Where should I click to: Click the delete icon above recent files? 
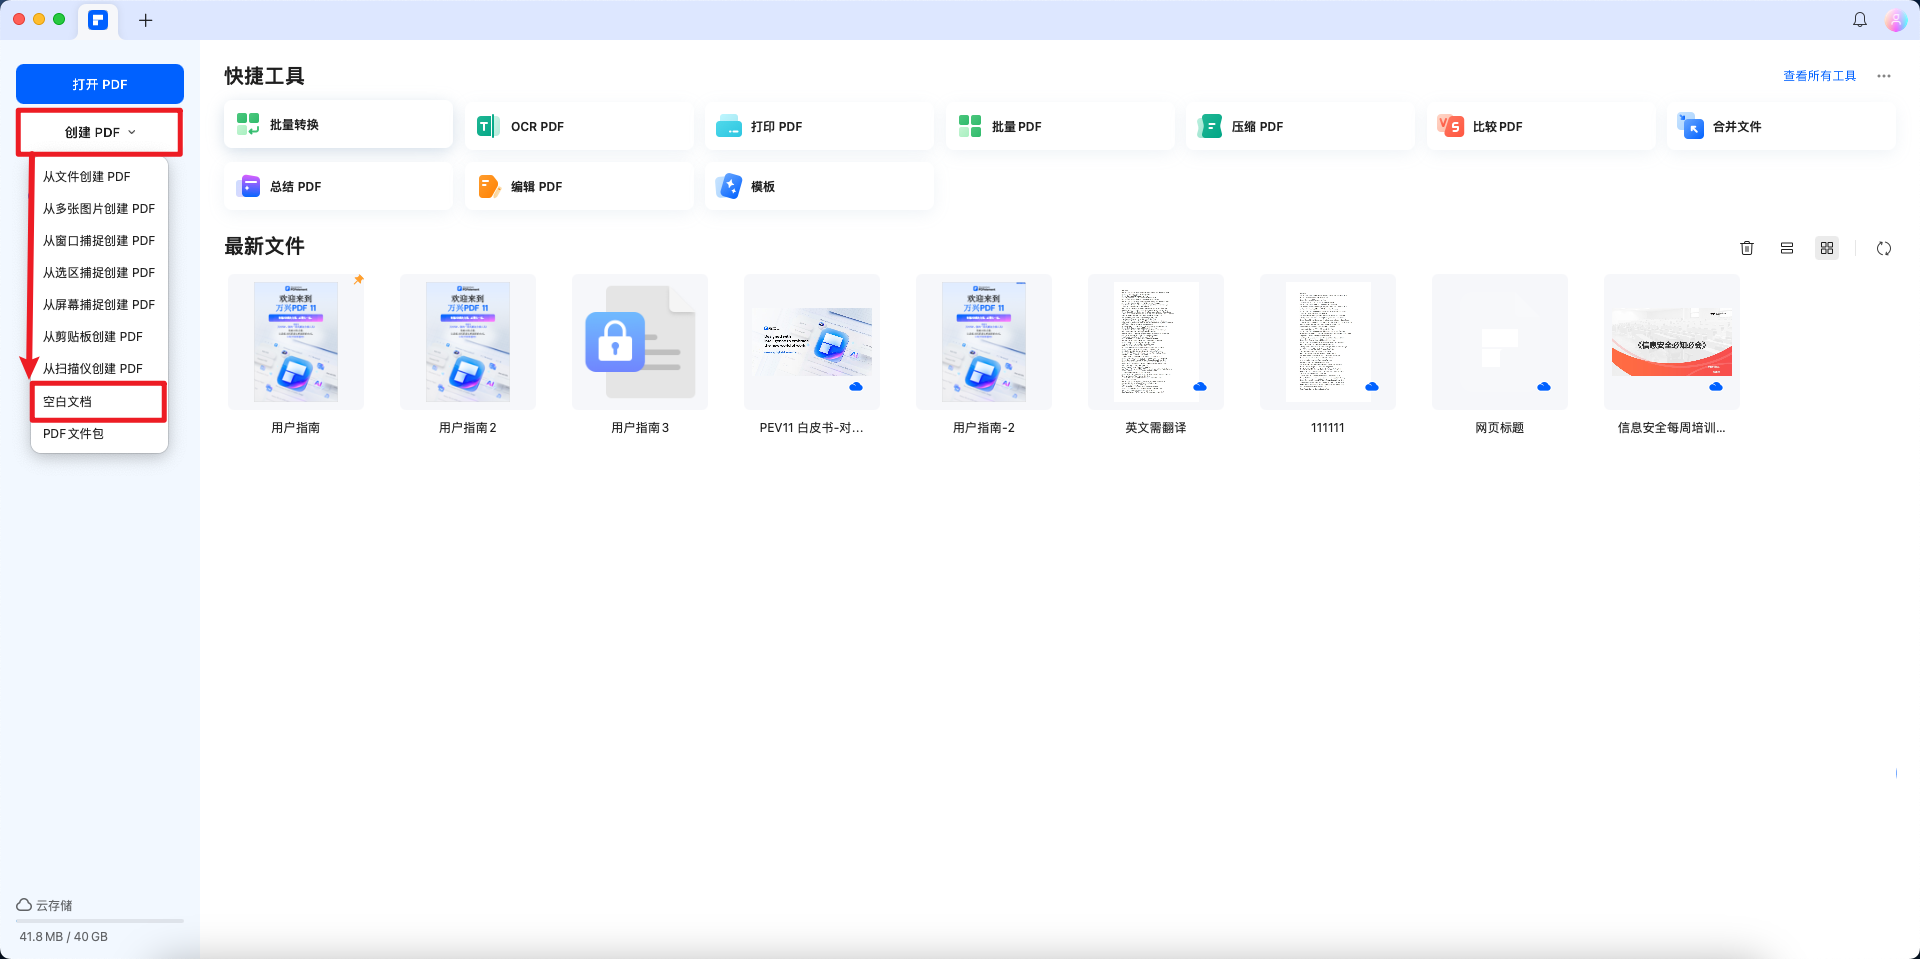click(x=1747, y=248)
